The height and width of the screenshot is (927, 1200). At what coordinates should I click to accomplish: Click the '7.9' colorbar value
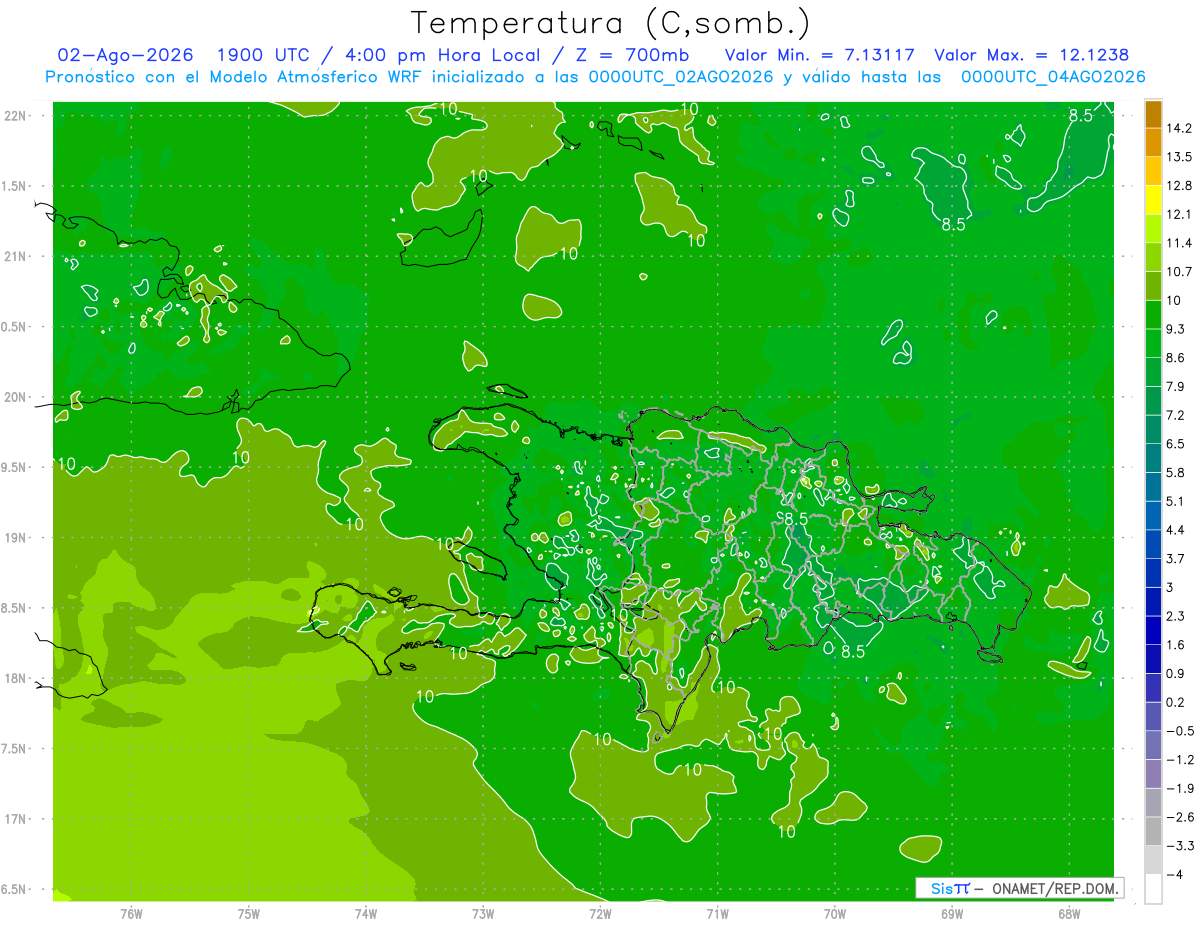(x=1176, y=386)
